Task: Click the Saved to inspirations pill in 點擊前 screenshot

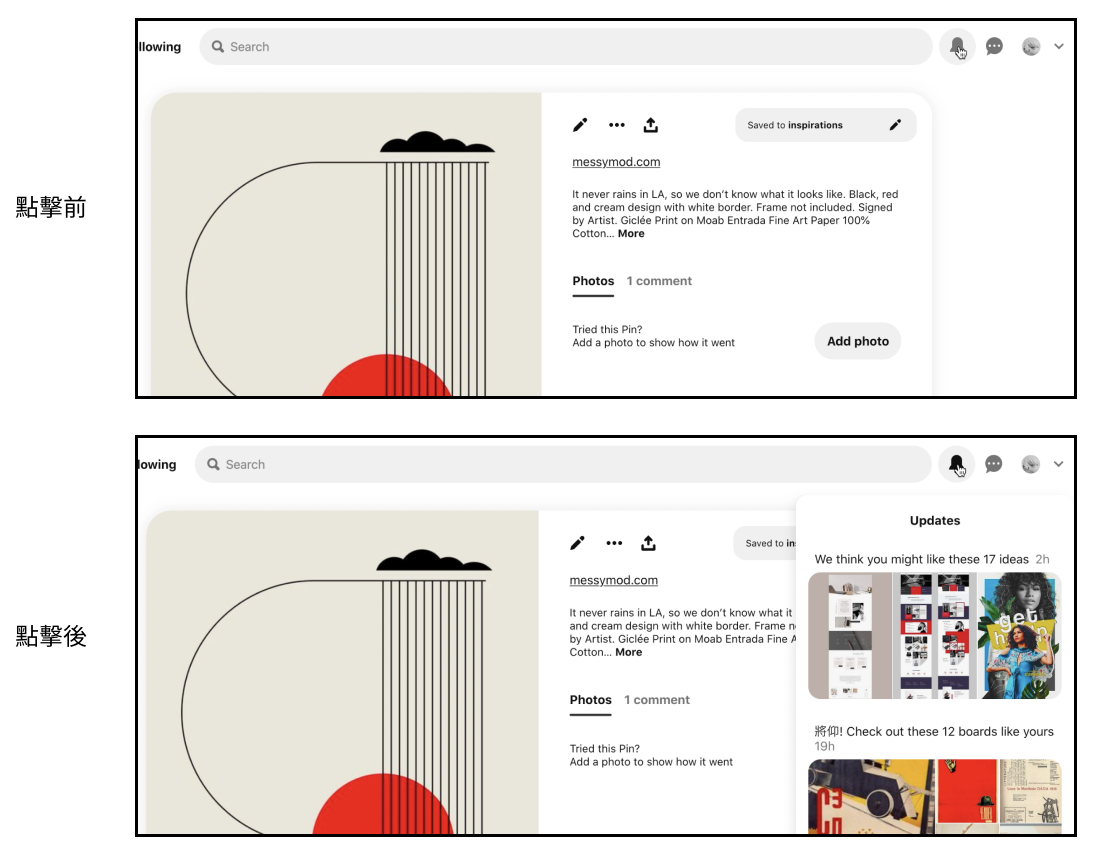Action: (825, 125)
